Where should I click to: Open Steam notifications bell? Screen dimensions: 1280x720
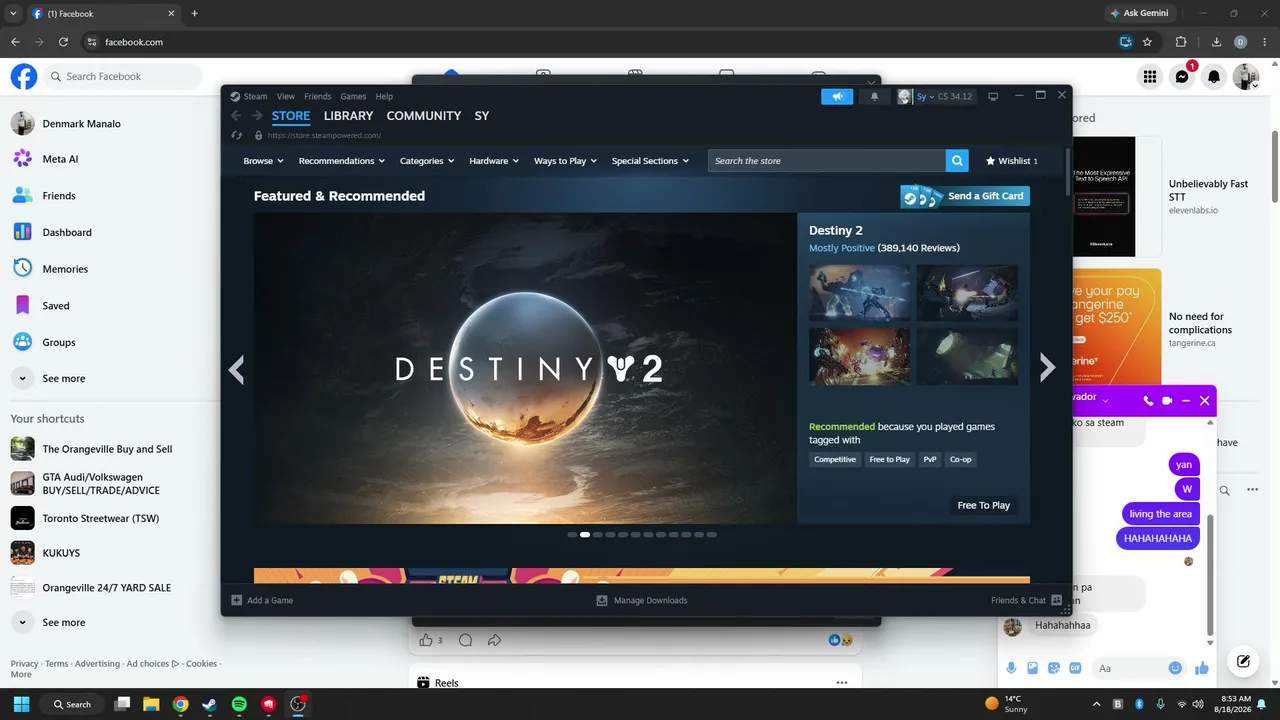(874, 96)
